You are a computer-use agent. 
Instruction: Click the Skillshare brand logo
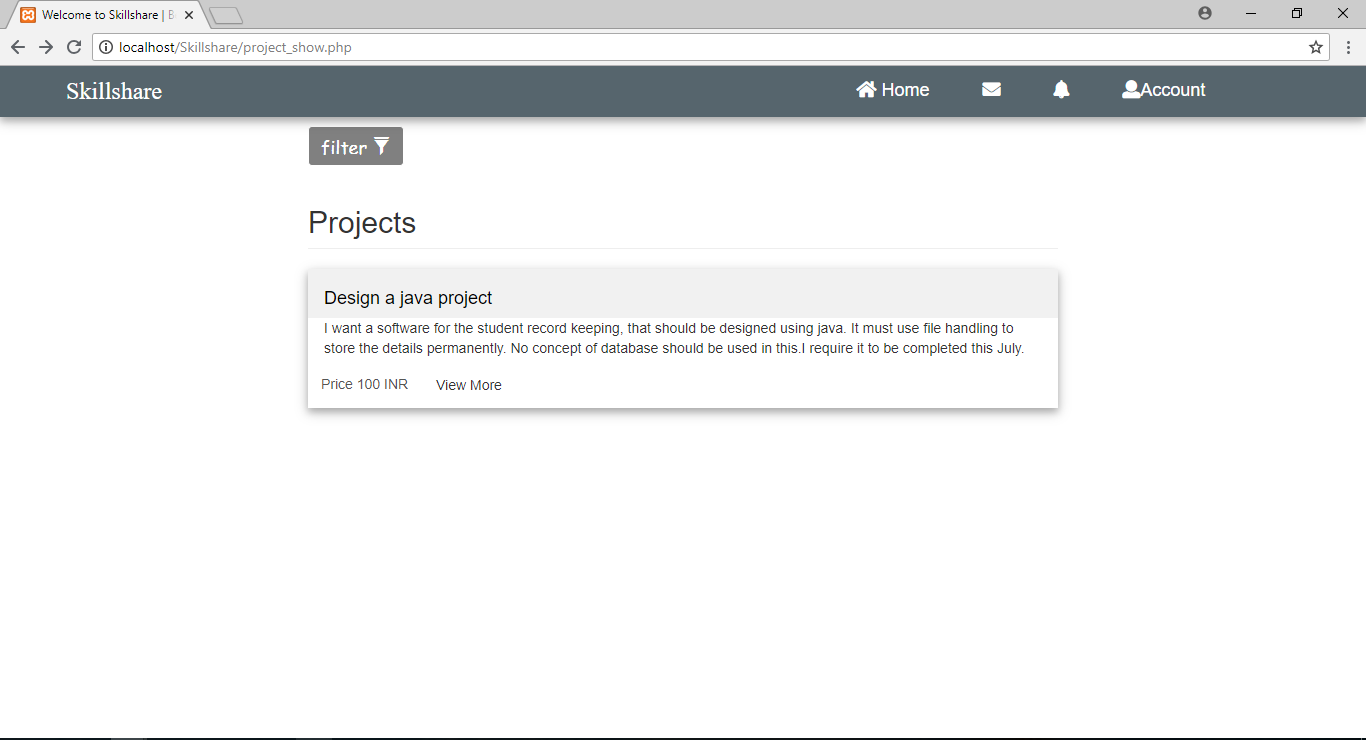[114, 91]
